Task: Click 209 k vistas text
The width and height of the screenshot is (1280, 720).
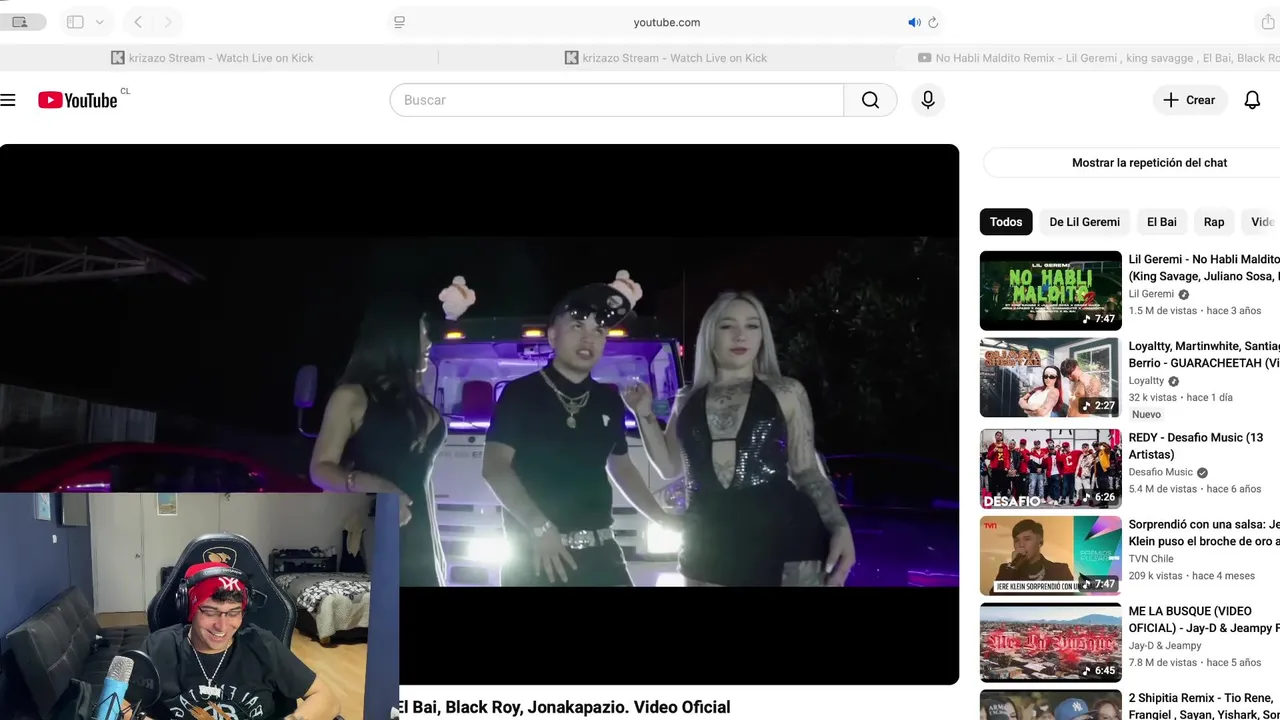Action: (x=1156, y=576)
